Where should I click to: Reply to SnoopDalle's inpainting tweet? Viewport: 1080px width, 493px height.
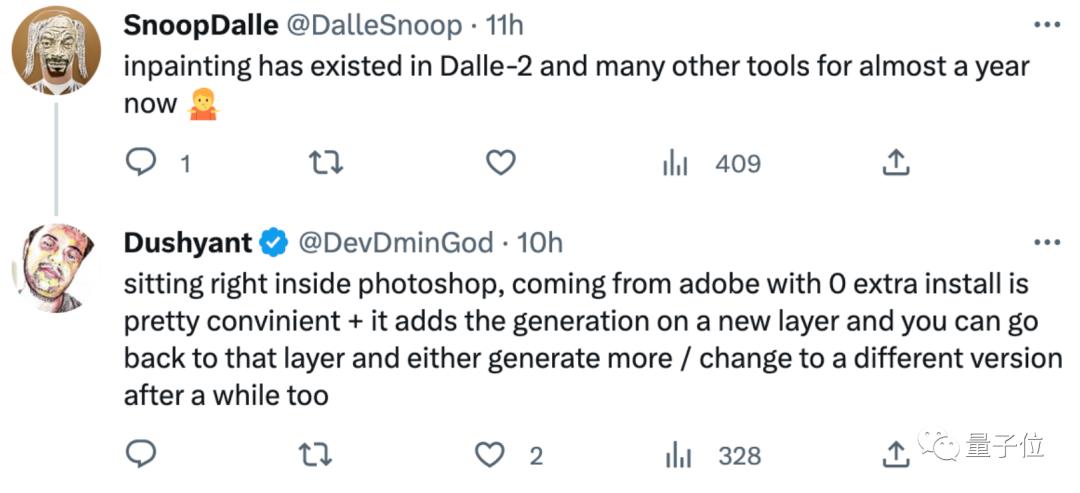141,163
